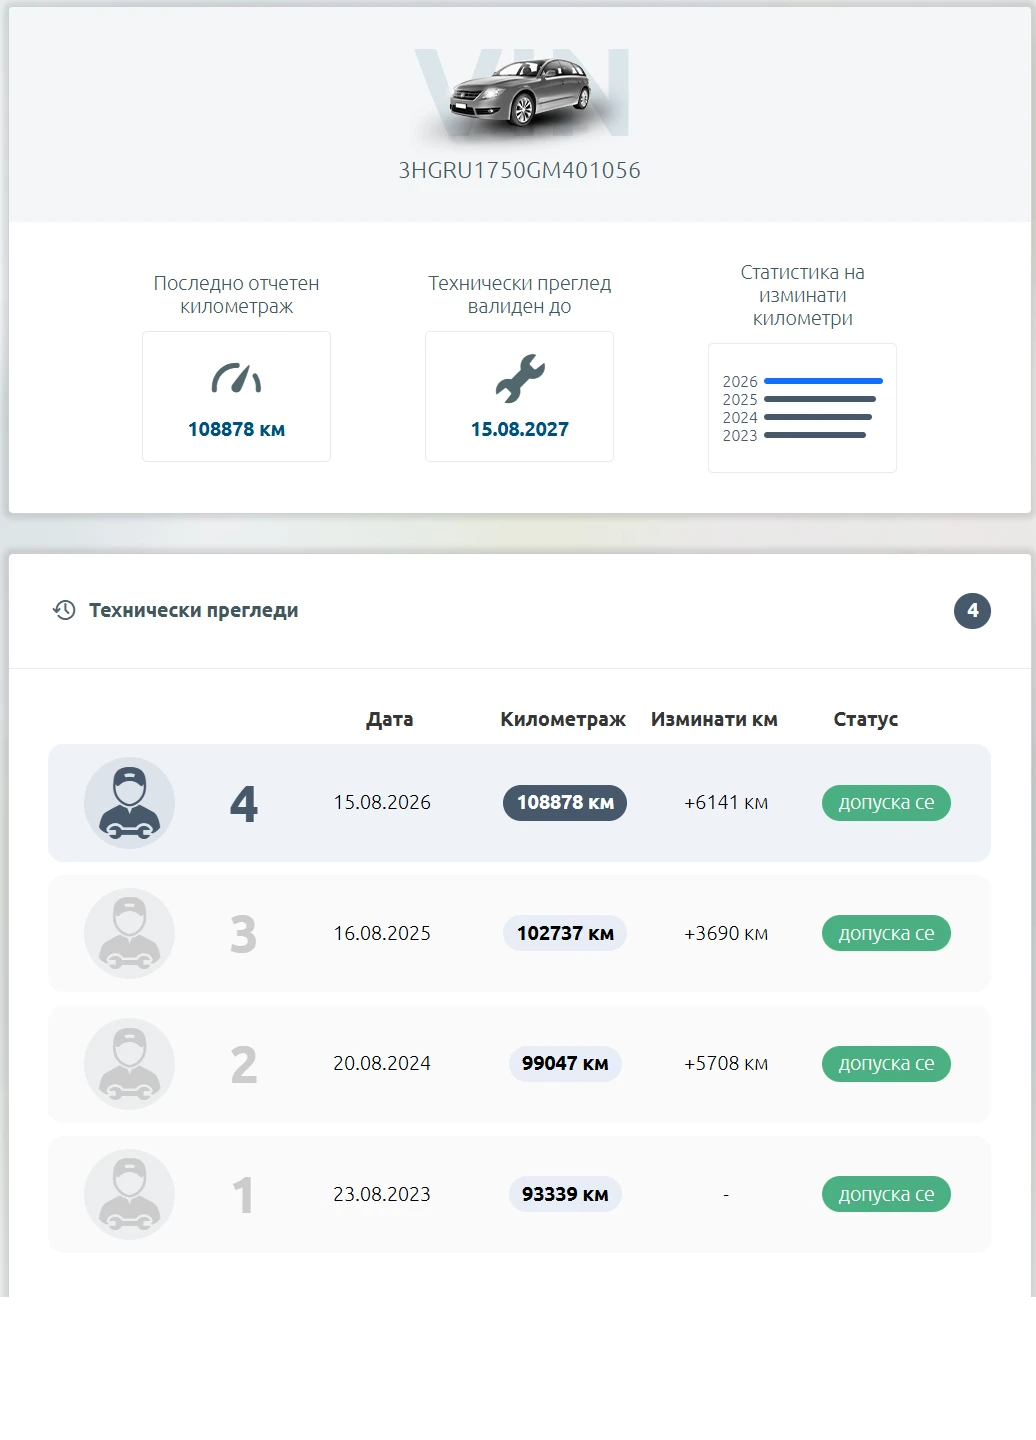This screenshot has width=1036, height=1440.
Task: Click the date 15.08.2026
Action: (382, 802)
